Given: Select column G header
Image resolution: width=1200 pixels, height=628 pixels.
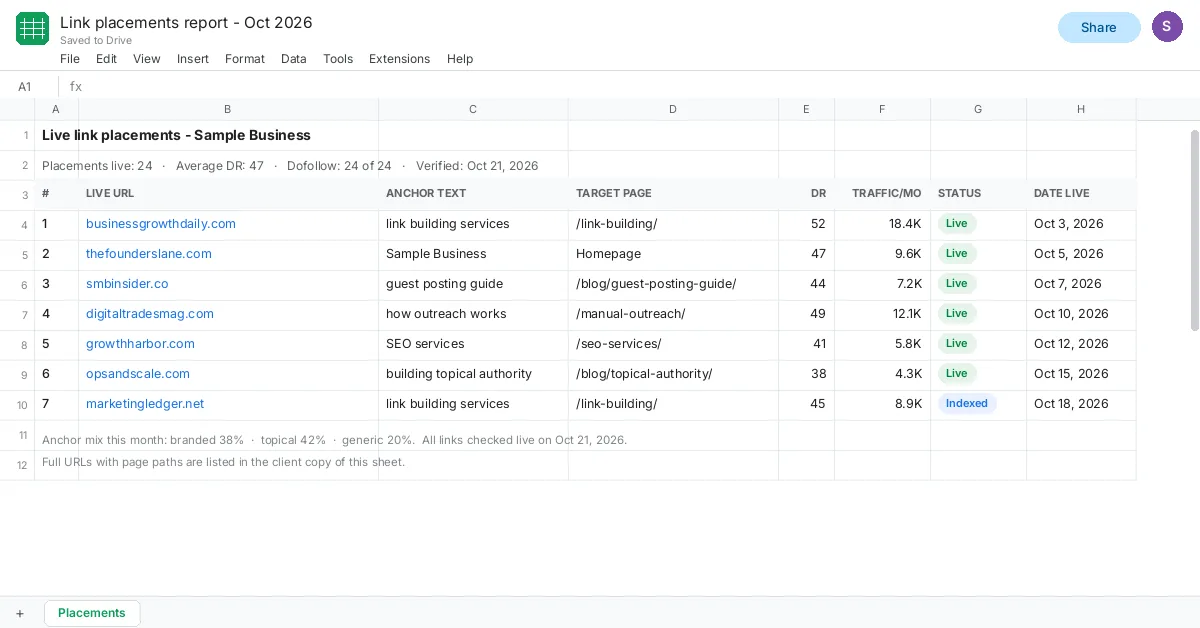Looking at the screenshot, I should (978, 109).
